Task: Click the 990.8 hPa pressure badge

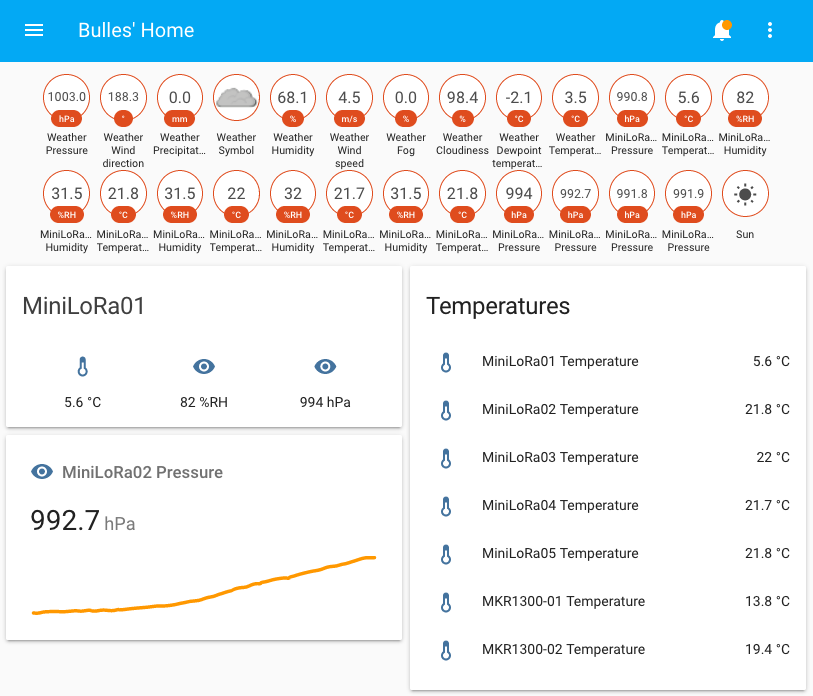Action: click(632, 100)
